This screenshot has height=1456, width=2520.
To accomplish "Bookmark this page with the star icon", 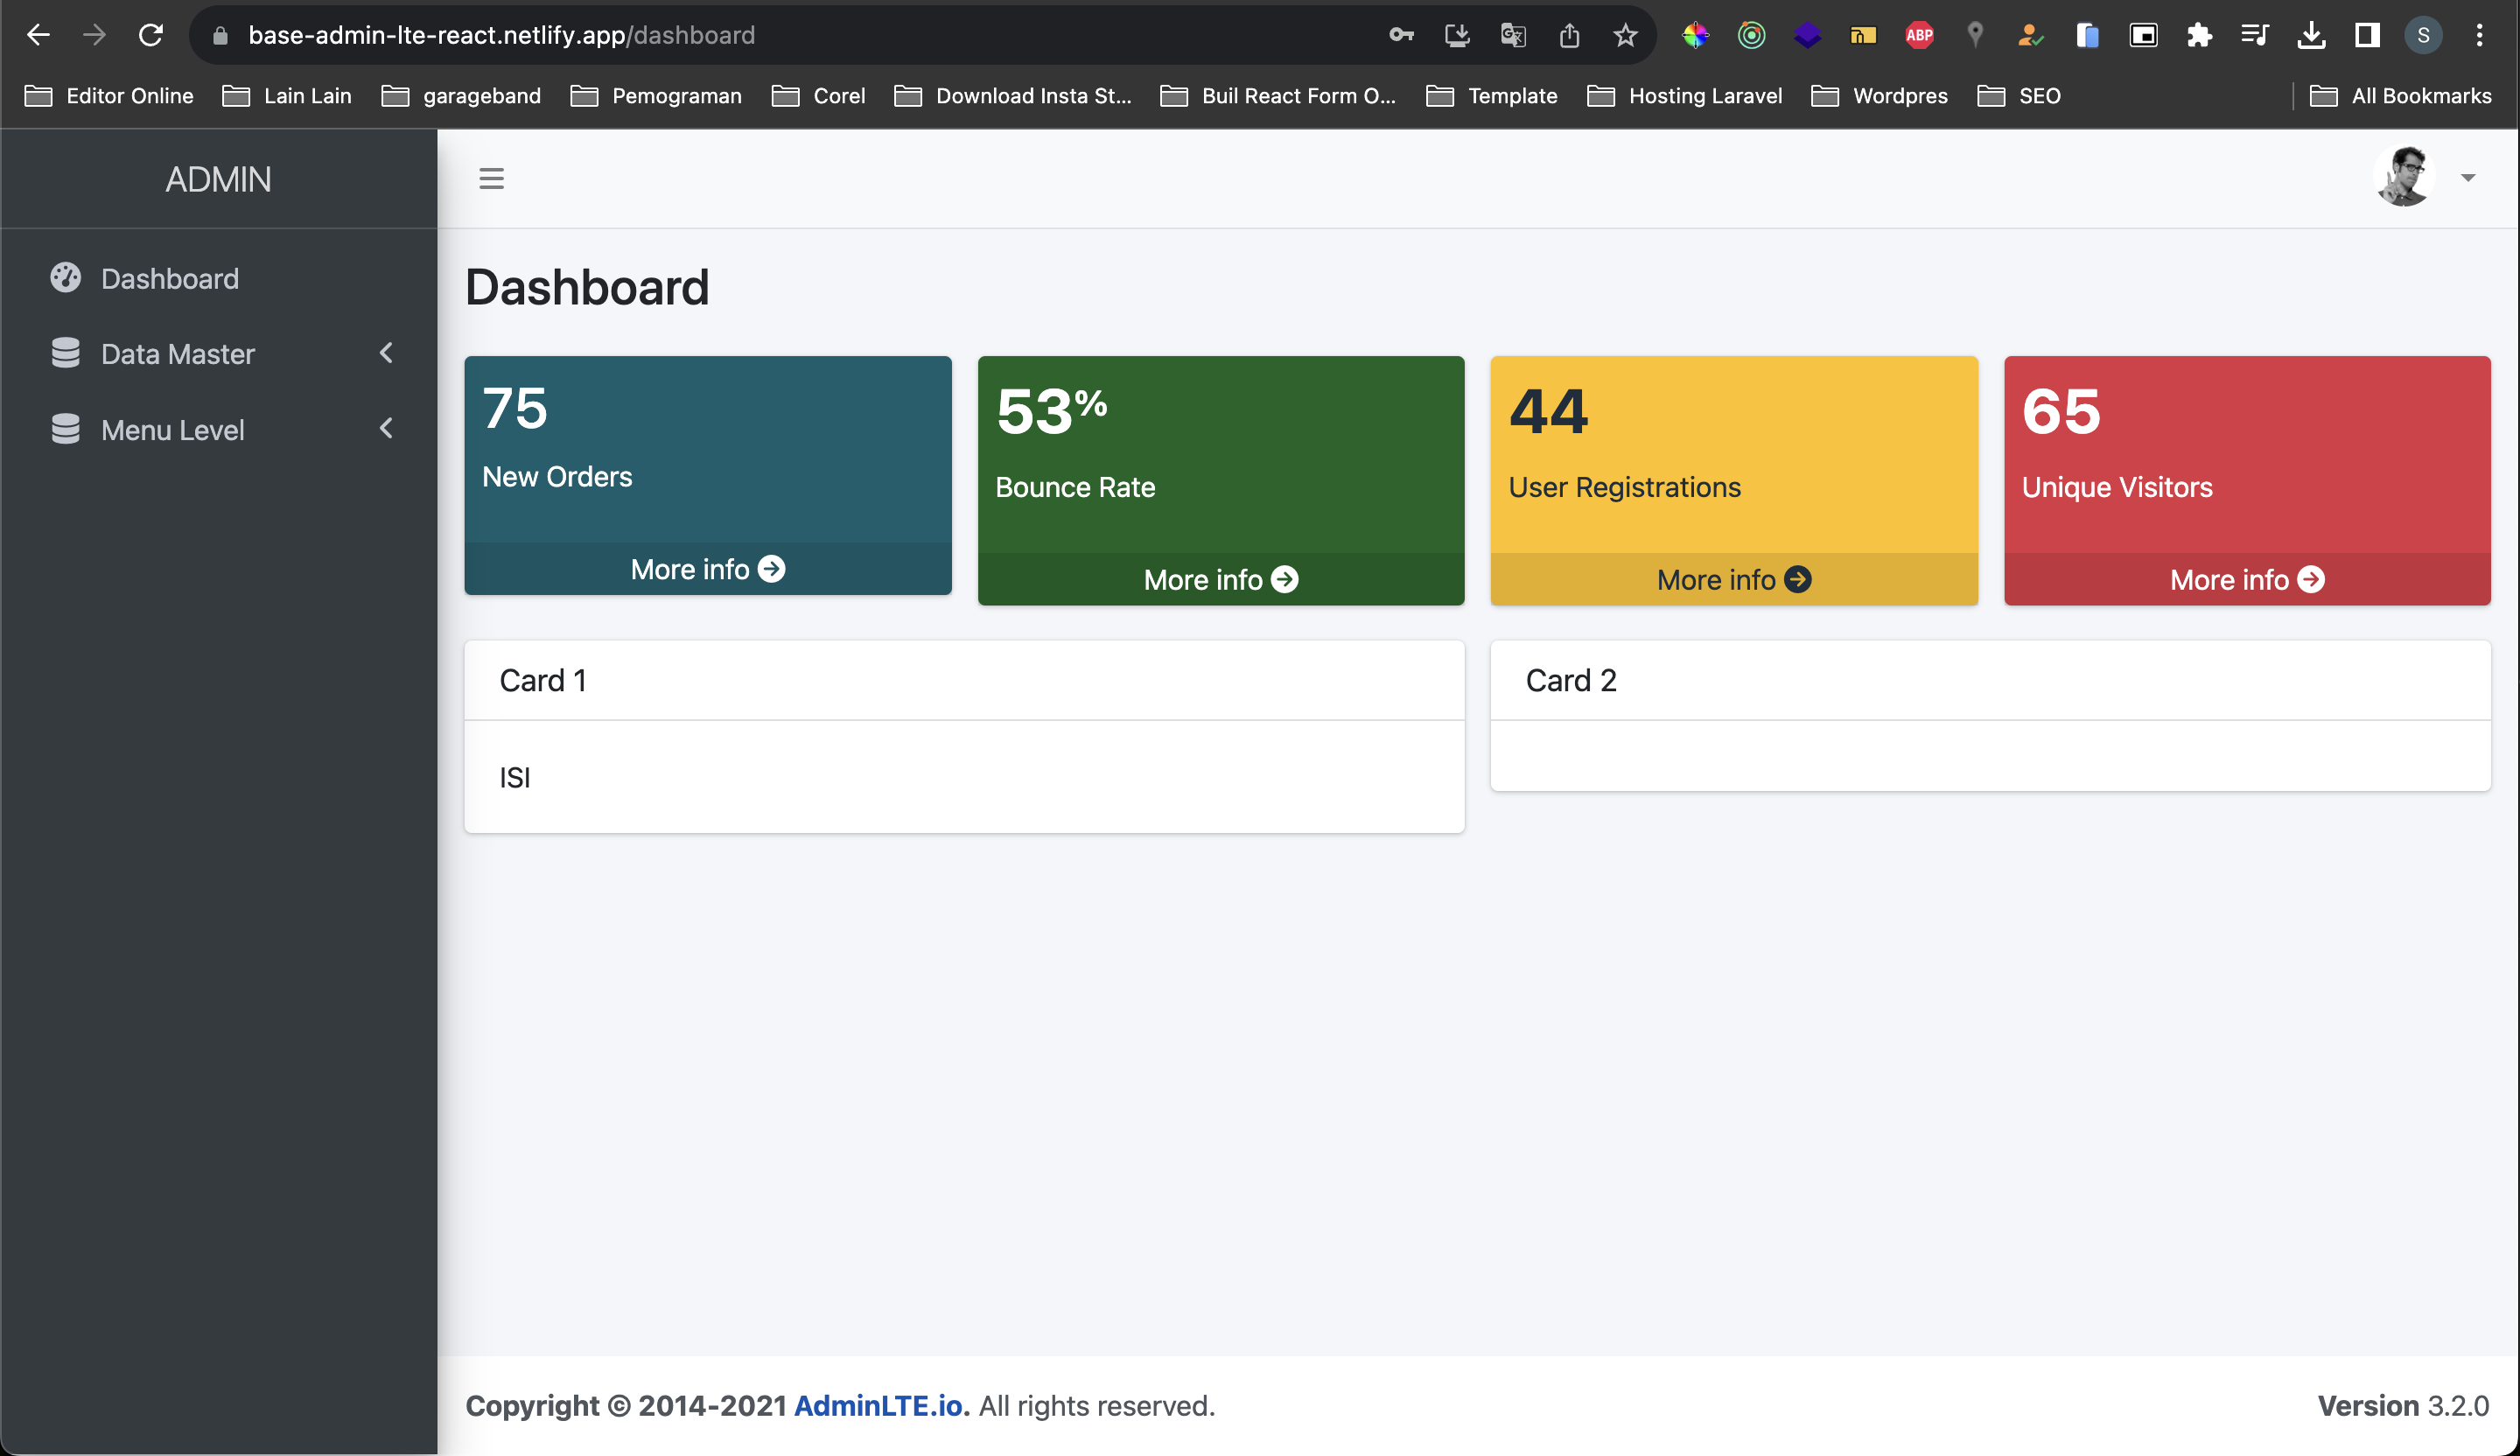I will (1625, 36).
